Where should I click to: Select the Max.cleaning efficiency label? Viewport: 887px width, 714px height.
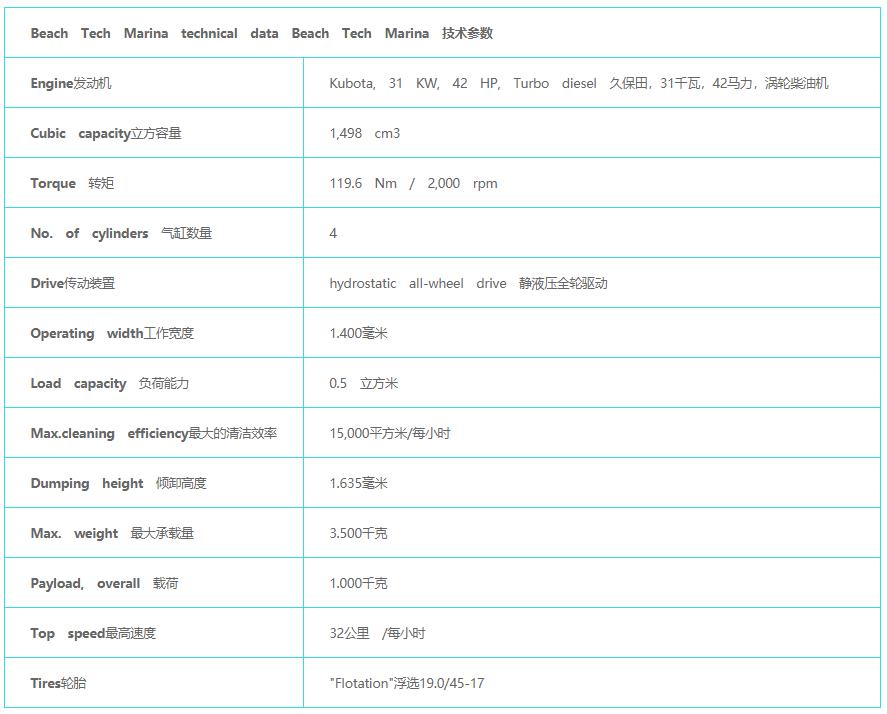point(154,433)
